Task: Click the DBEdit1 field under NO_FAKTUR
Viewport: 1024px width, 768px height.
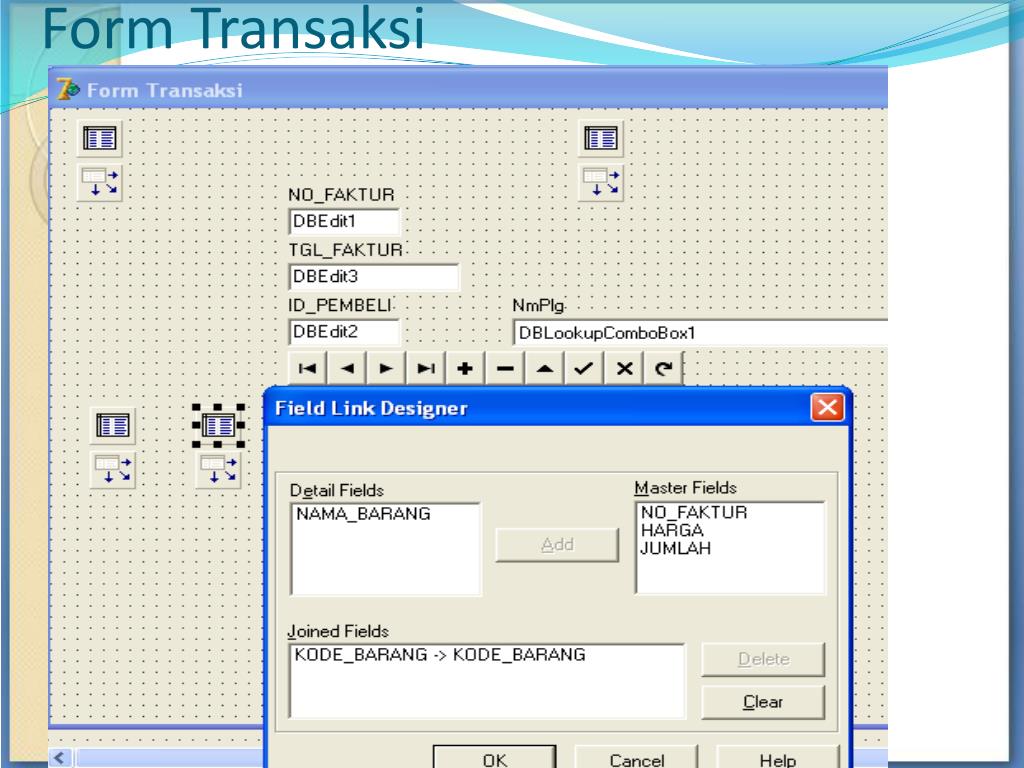Action: [x=344, y=221]
